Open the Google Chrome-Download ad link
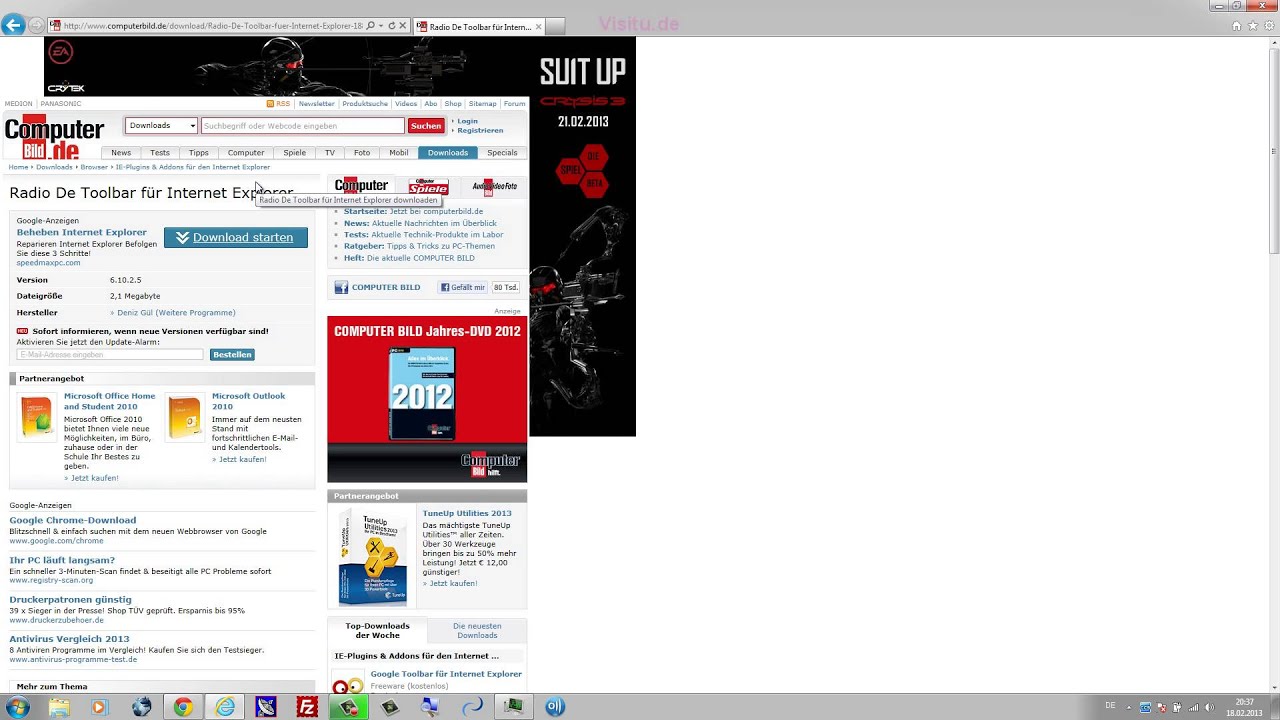 coord(73,520)
